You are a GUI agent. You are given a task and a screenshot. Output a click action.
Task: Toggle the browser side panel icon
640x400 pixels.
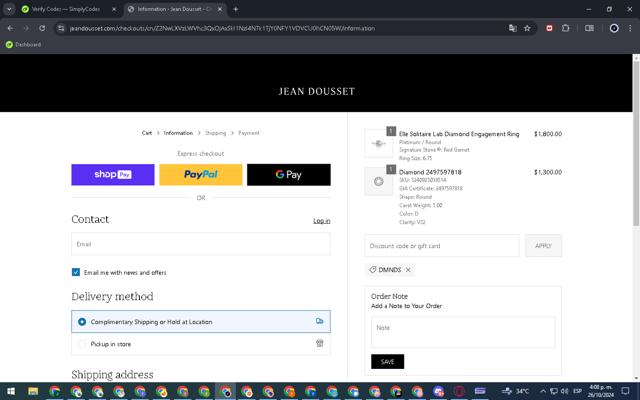(589, 28)
